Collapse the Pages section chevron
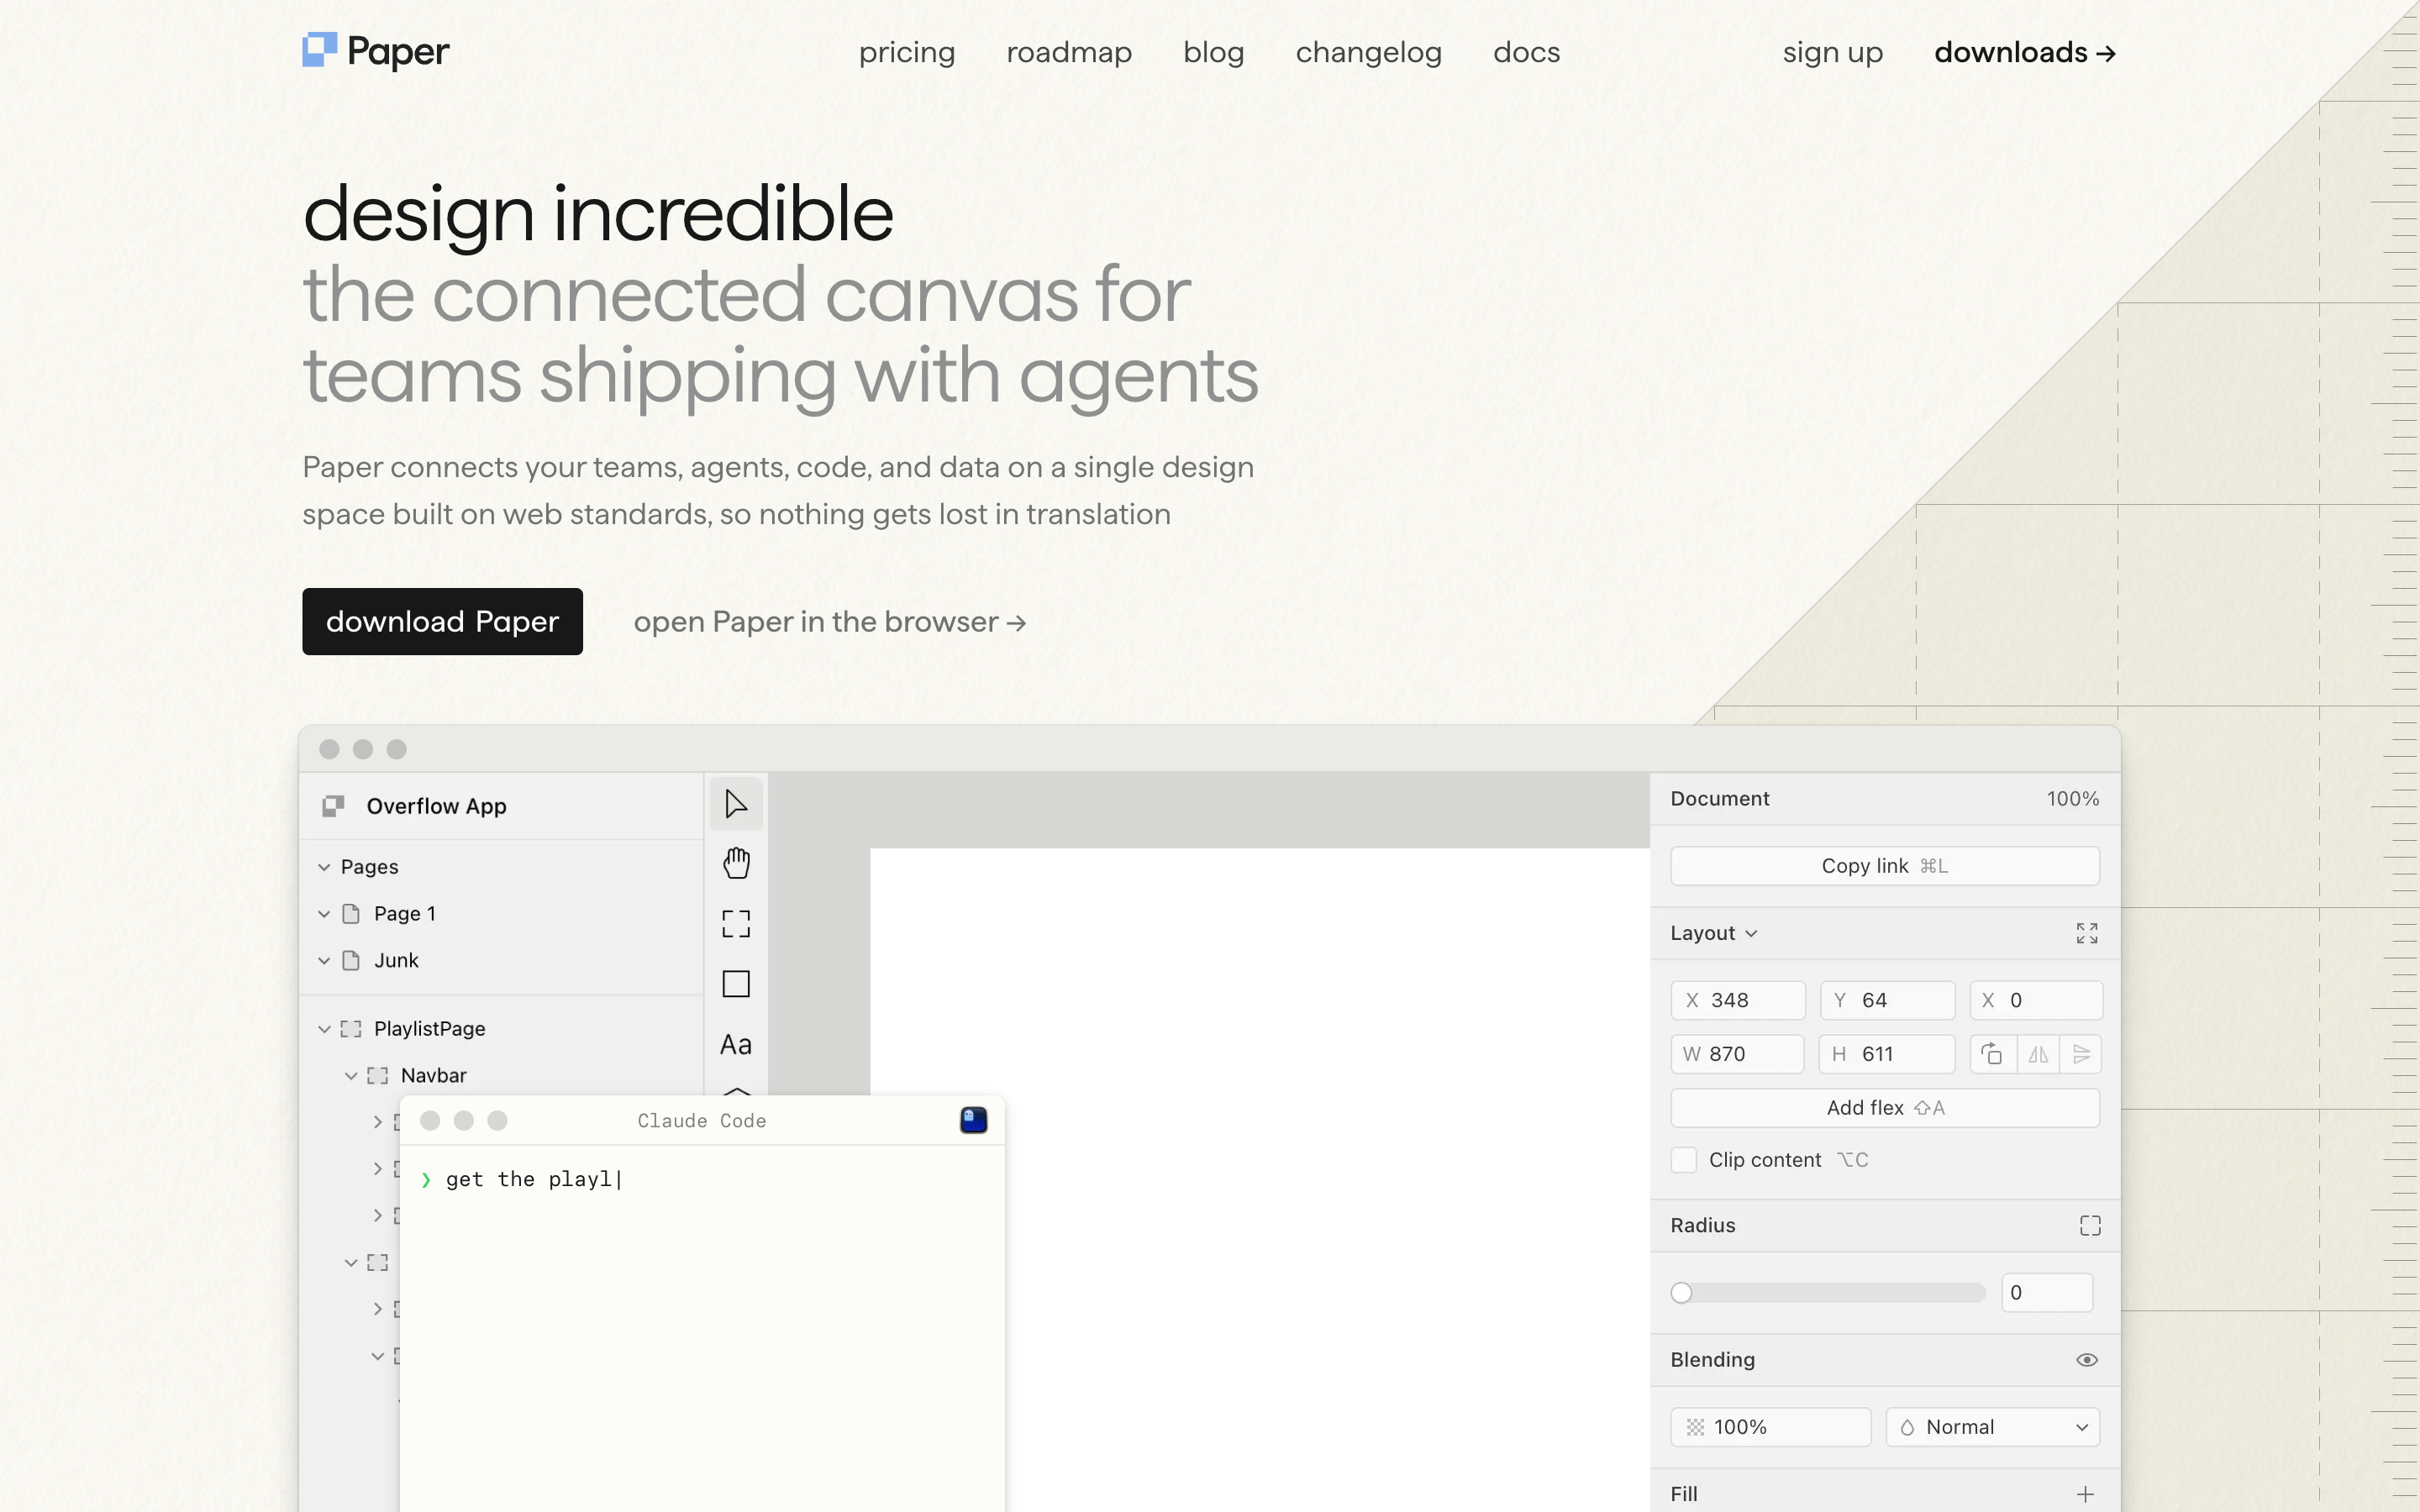 (x=324, y=867)
